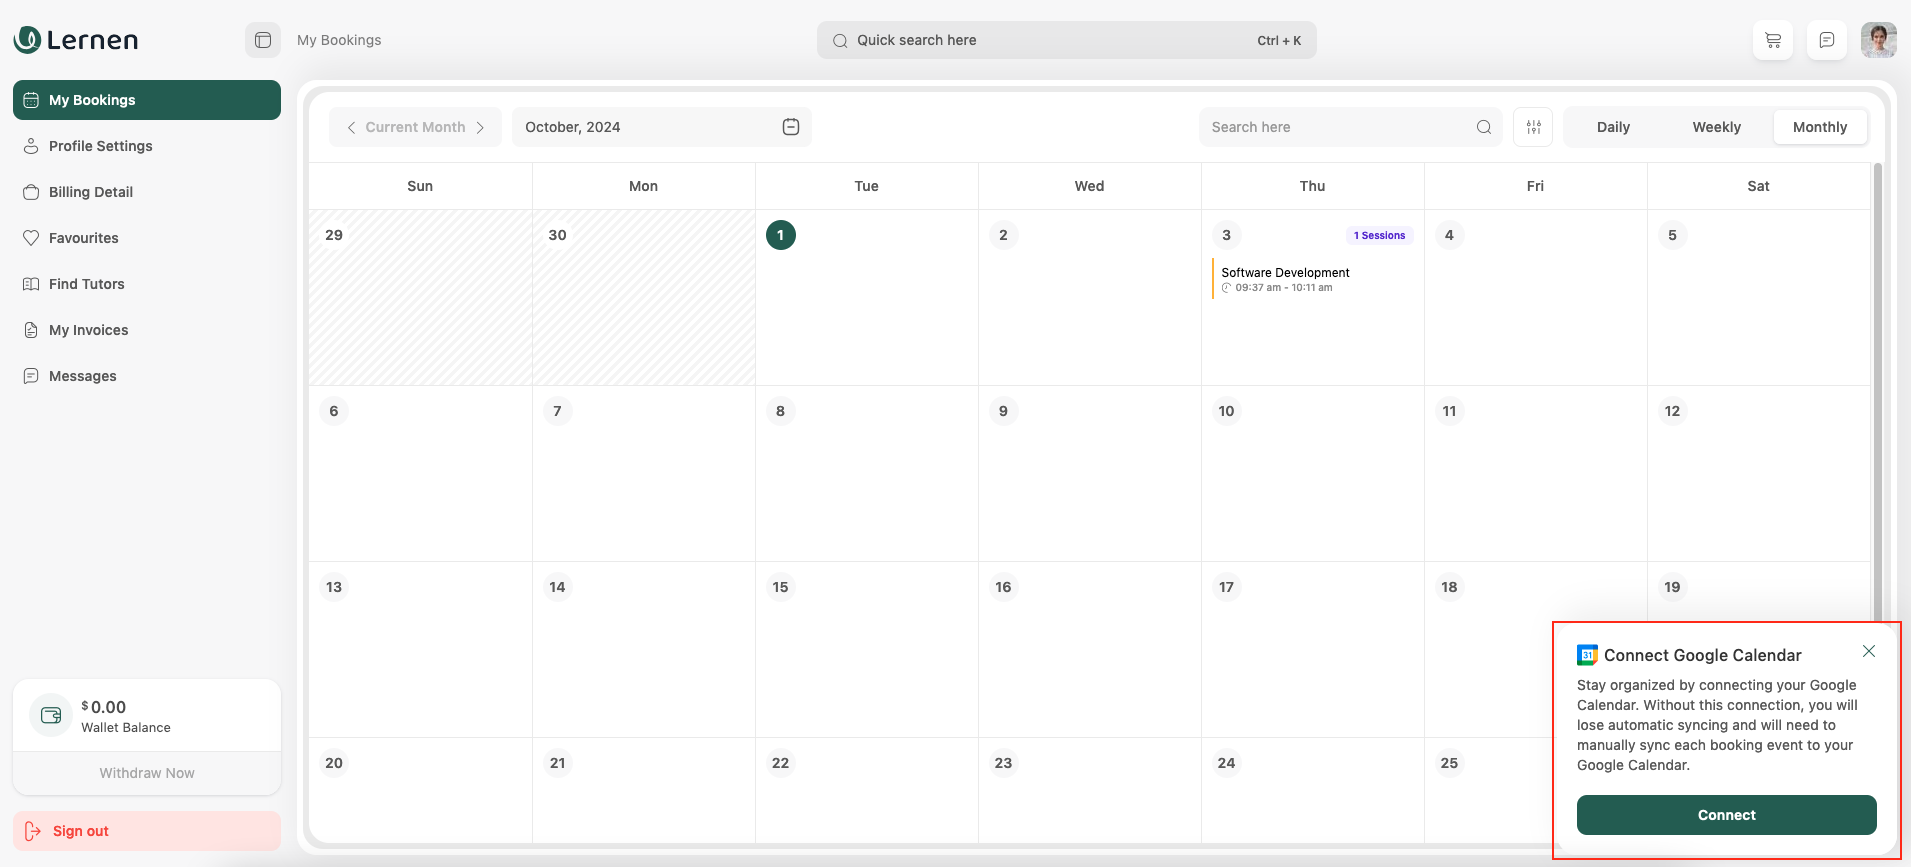Viewport: 1911px width, 867px height.
Task: Dismiss the Connect Google Calendar popup
Action: 1868,651
